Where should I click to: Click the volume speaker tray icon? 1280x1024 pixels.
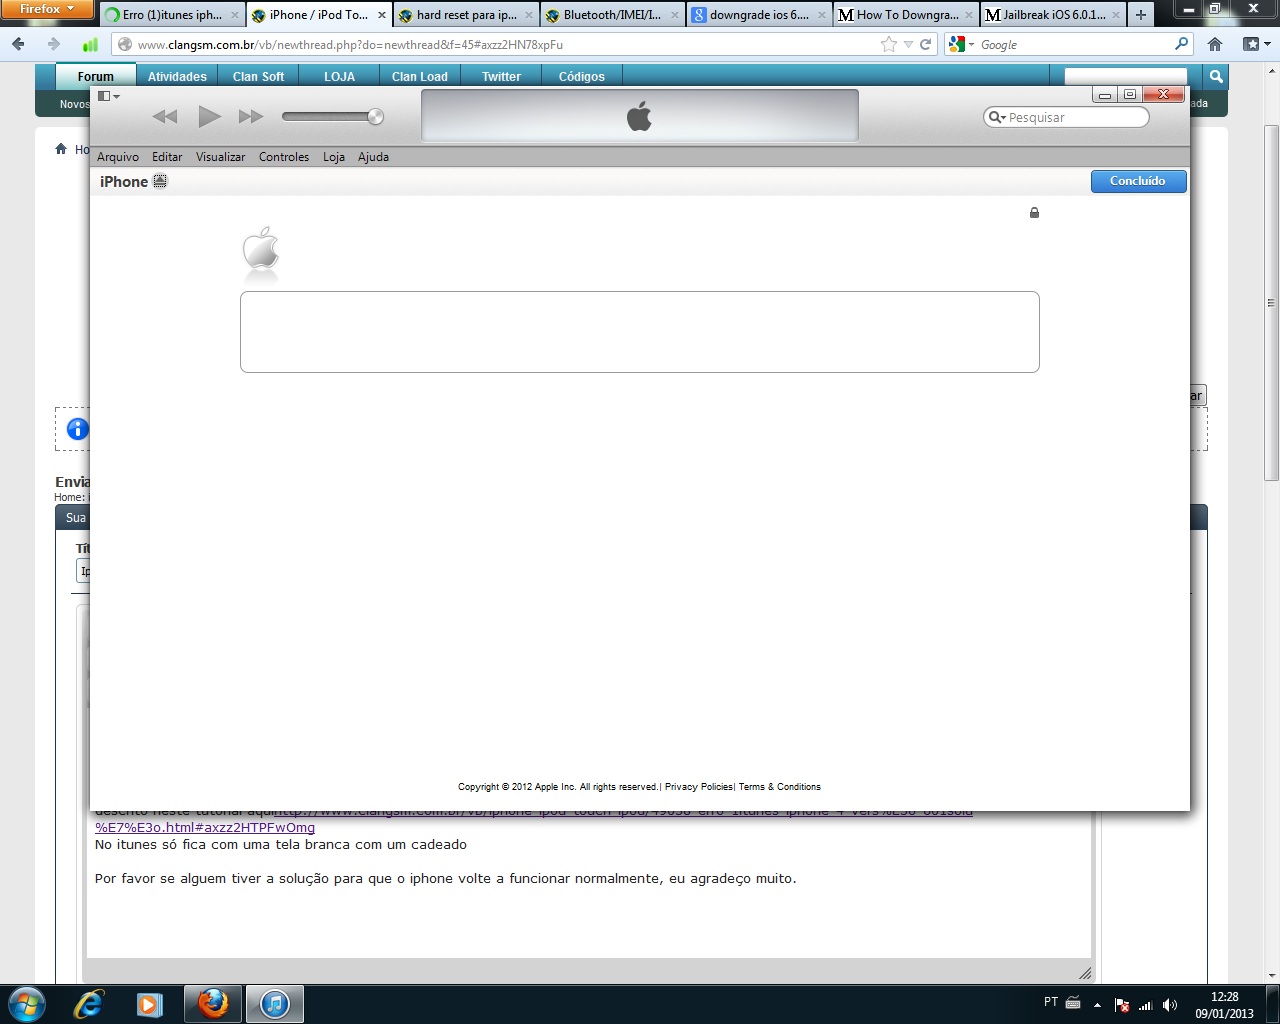point(1170,1005)
